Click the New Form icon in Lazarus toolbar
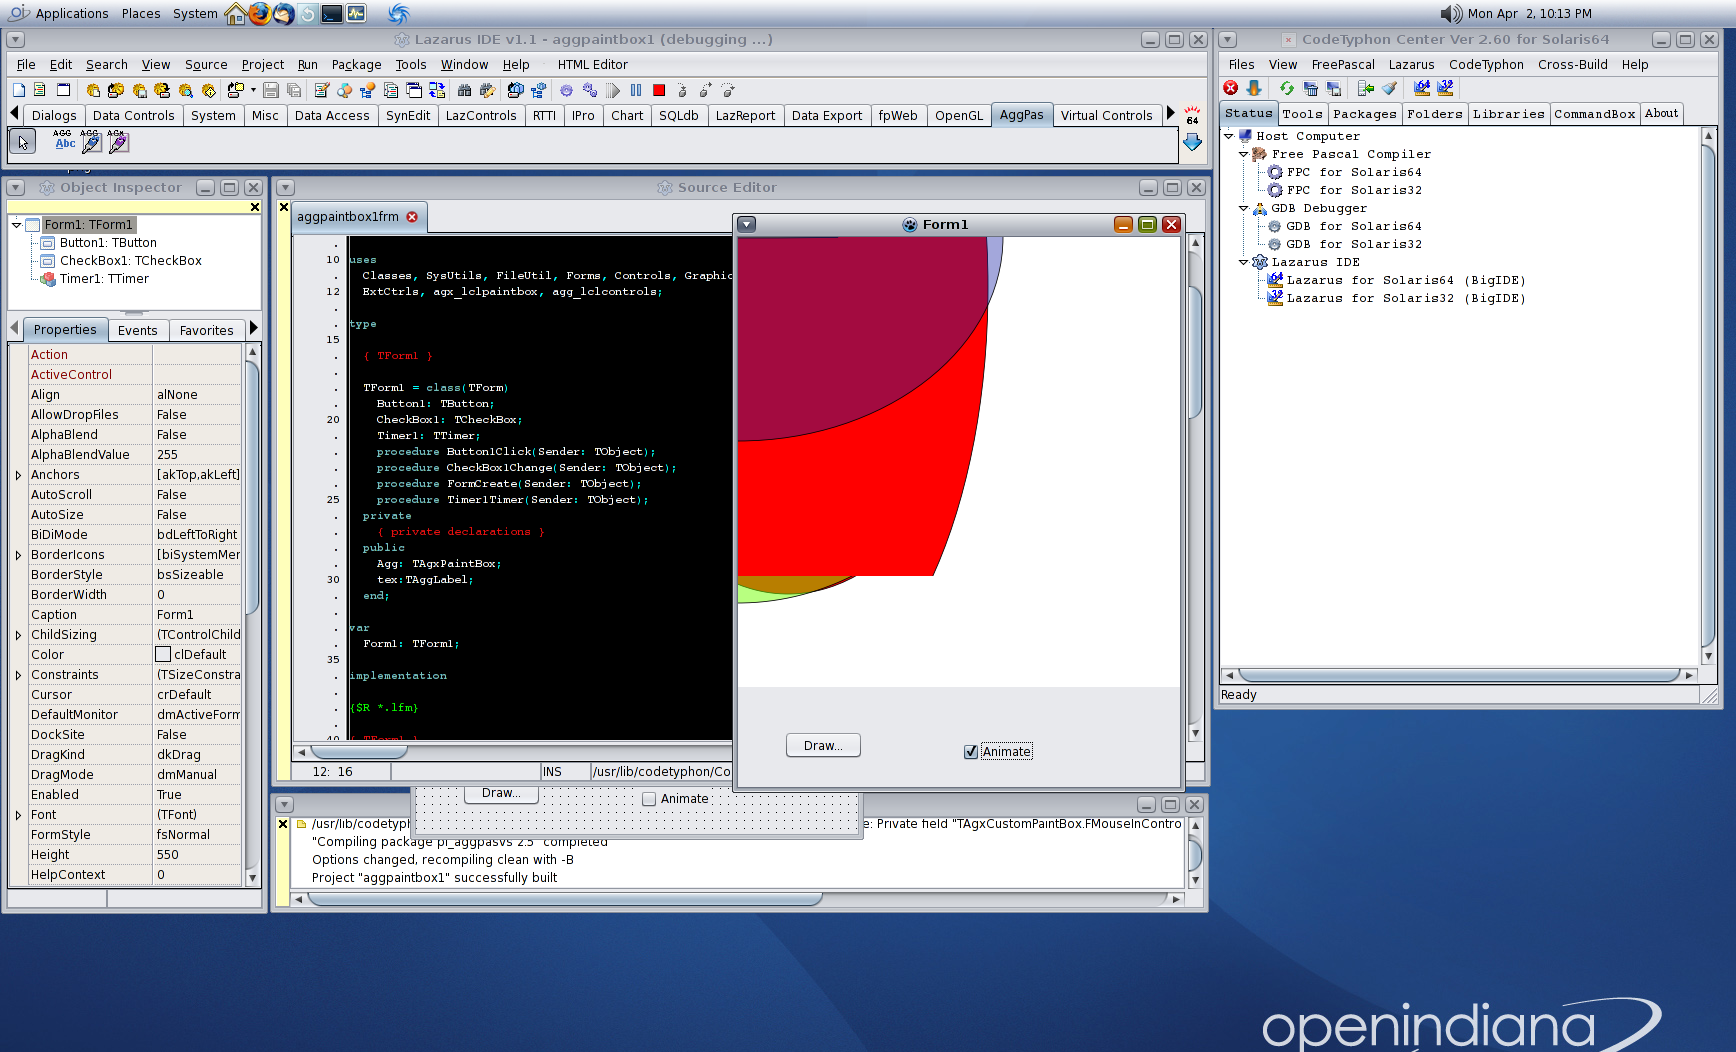The image size is (1736, 1052). point(63,90)
